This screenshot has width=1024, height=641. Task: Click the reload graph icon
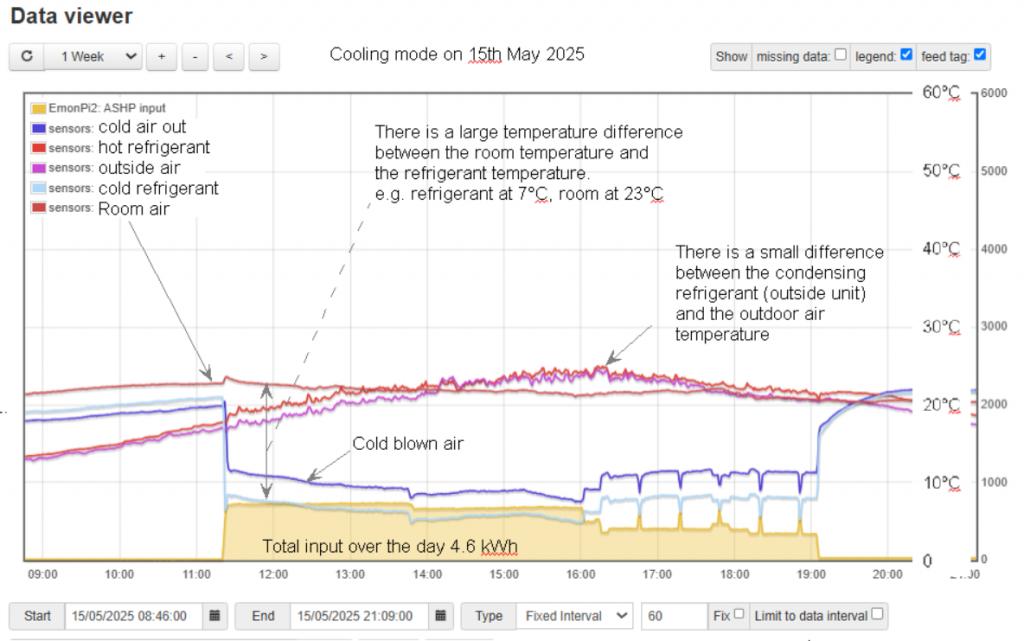[27, 57]
